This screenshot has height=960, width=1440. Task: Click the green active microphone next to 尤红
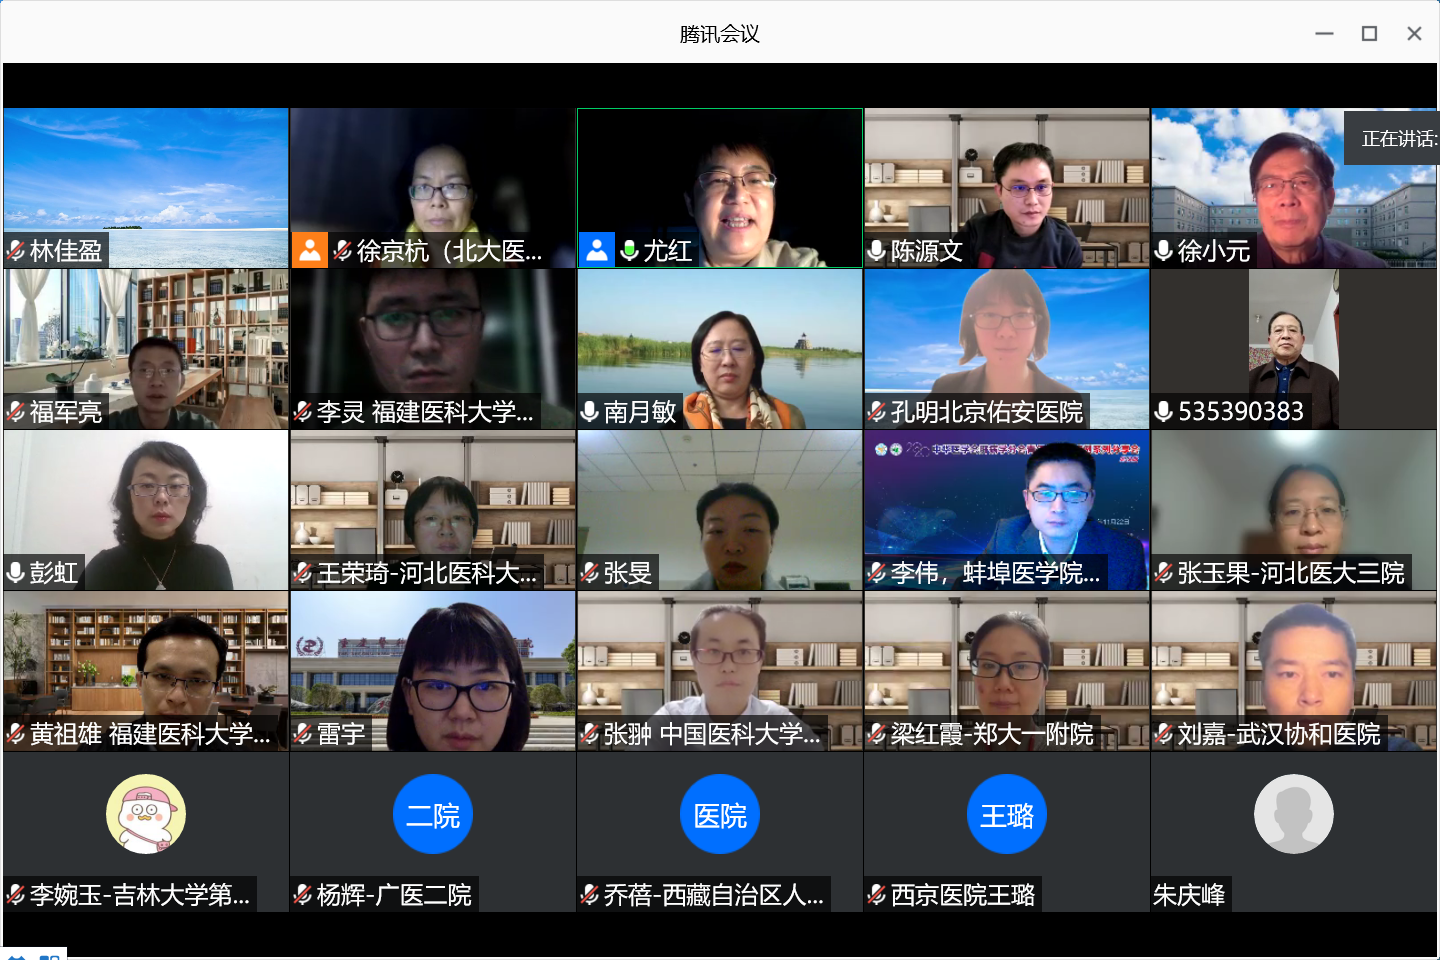629,251
